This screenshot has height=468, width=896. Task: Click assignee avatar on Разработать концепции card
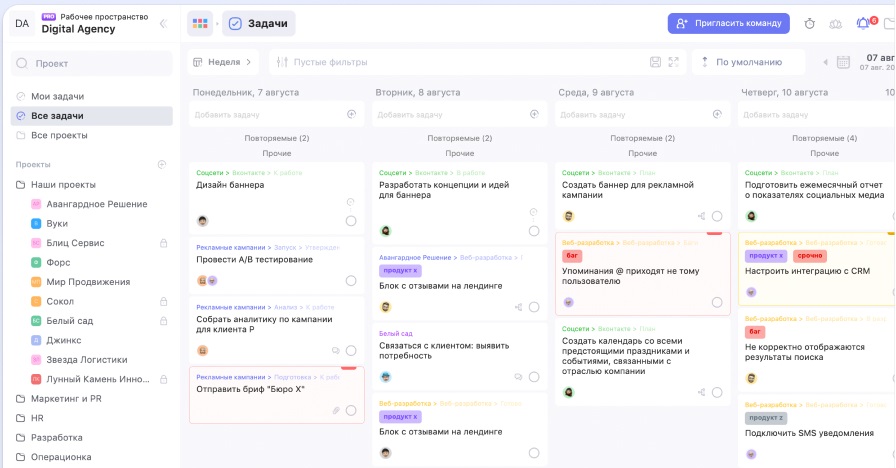385,231
